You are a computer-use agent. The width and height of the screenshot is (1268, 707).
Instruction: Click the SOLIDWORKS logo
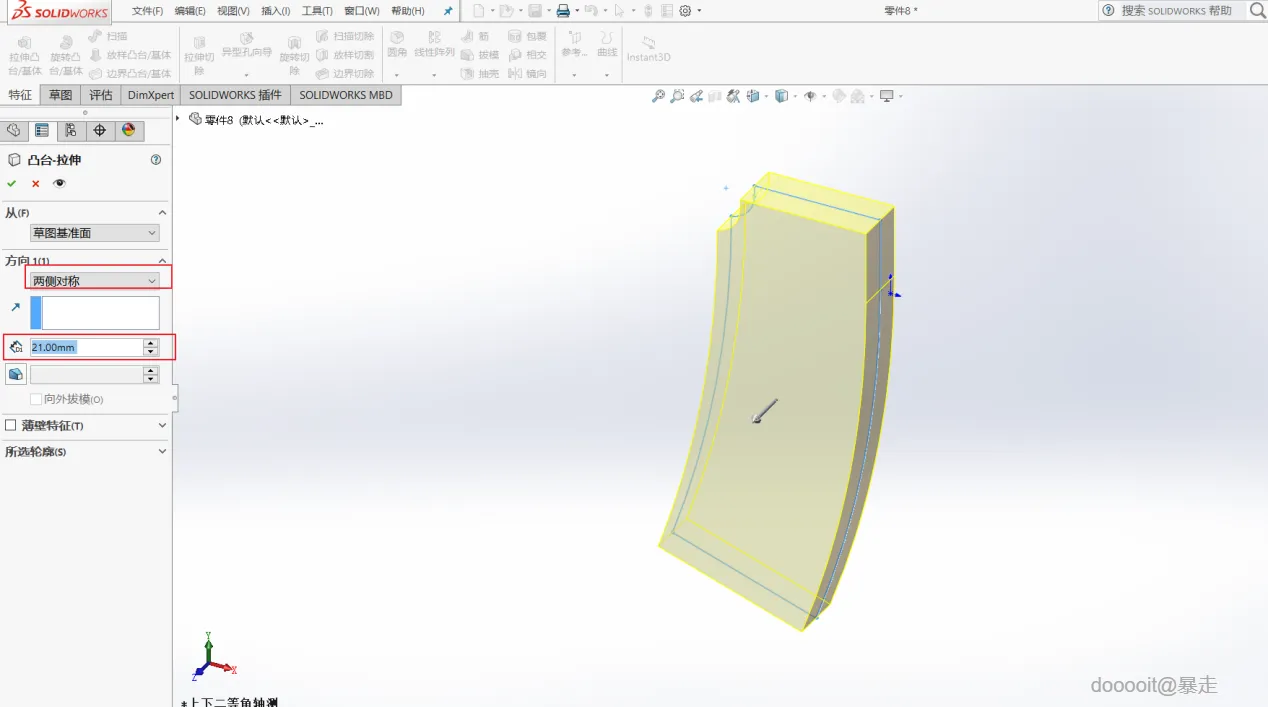point(59,12)
